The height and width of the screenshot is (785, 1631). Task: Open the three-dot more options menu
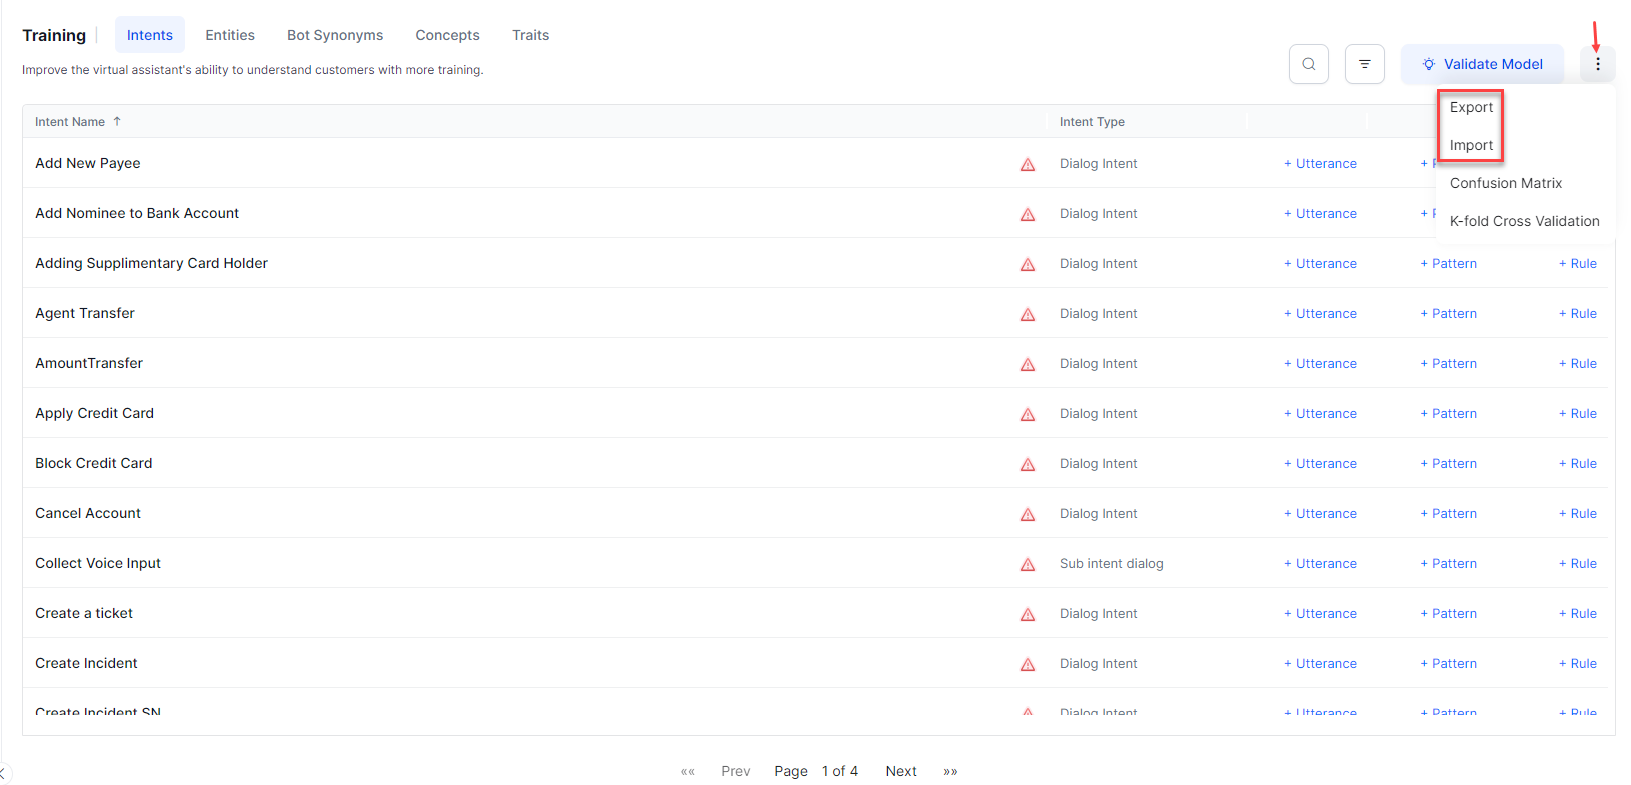(x=1597, y=64)
